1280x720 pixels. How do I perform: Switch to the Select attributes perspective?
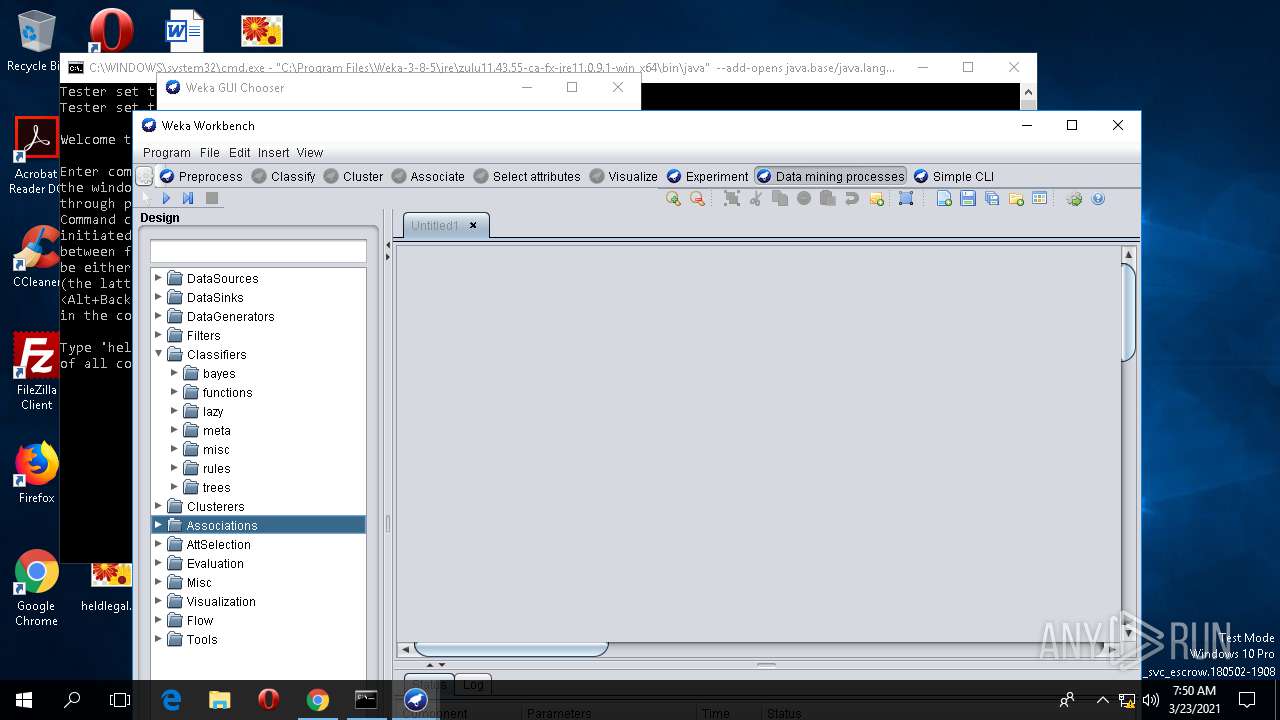point(527,176)
